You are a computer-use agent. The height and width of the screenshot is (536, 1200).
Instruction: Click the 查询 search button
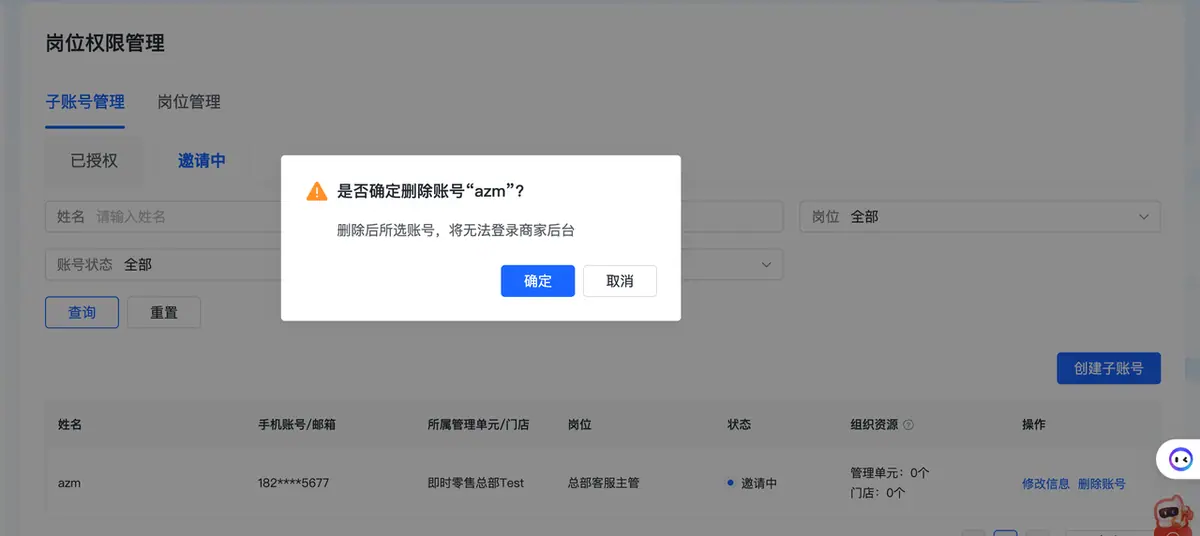coord(82,312)
